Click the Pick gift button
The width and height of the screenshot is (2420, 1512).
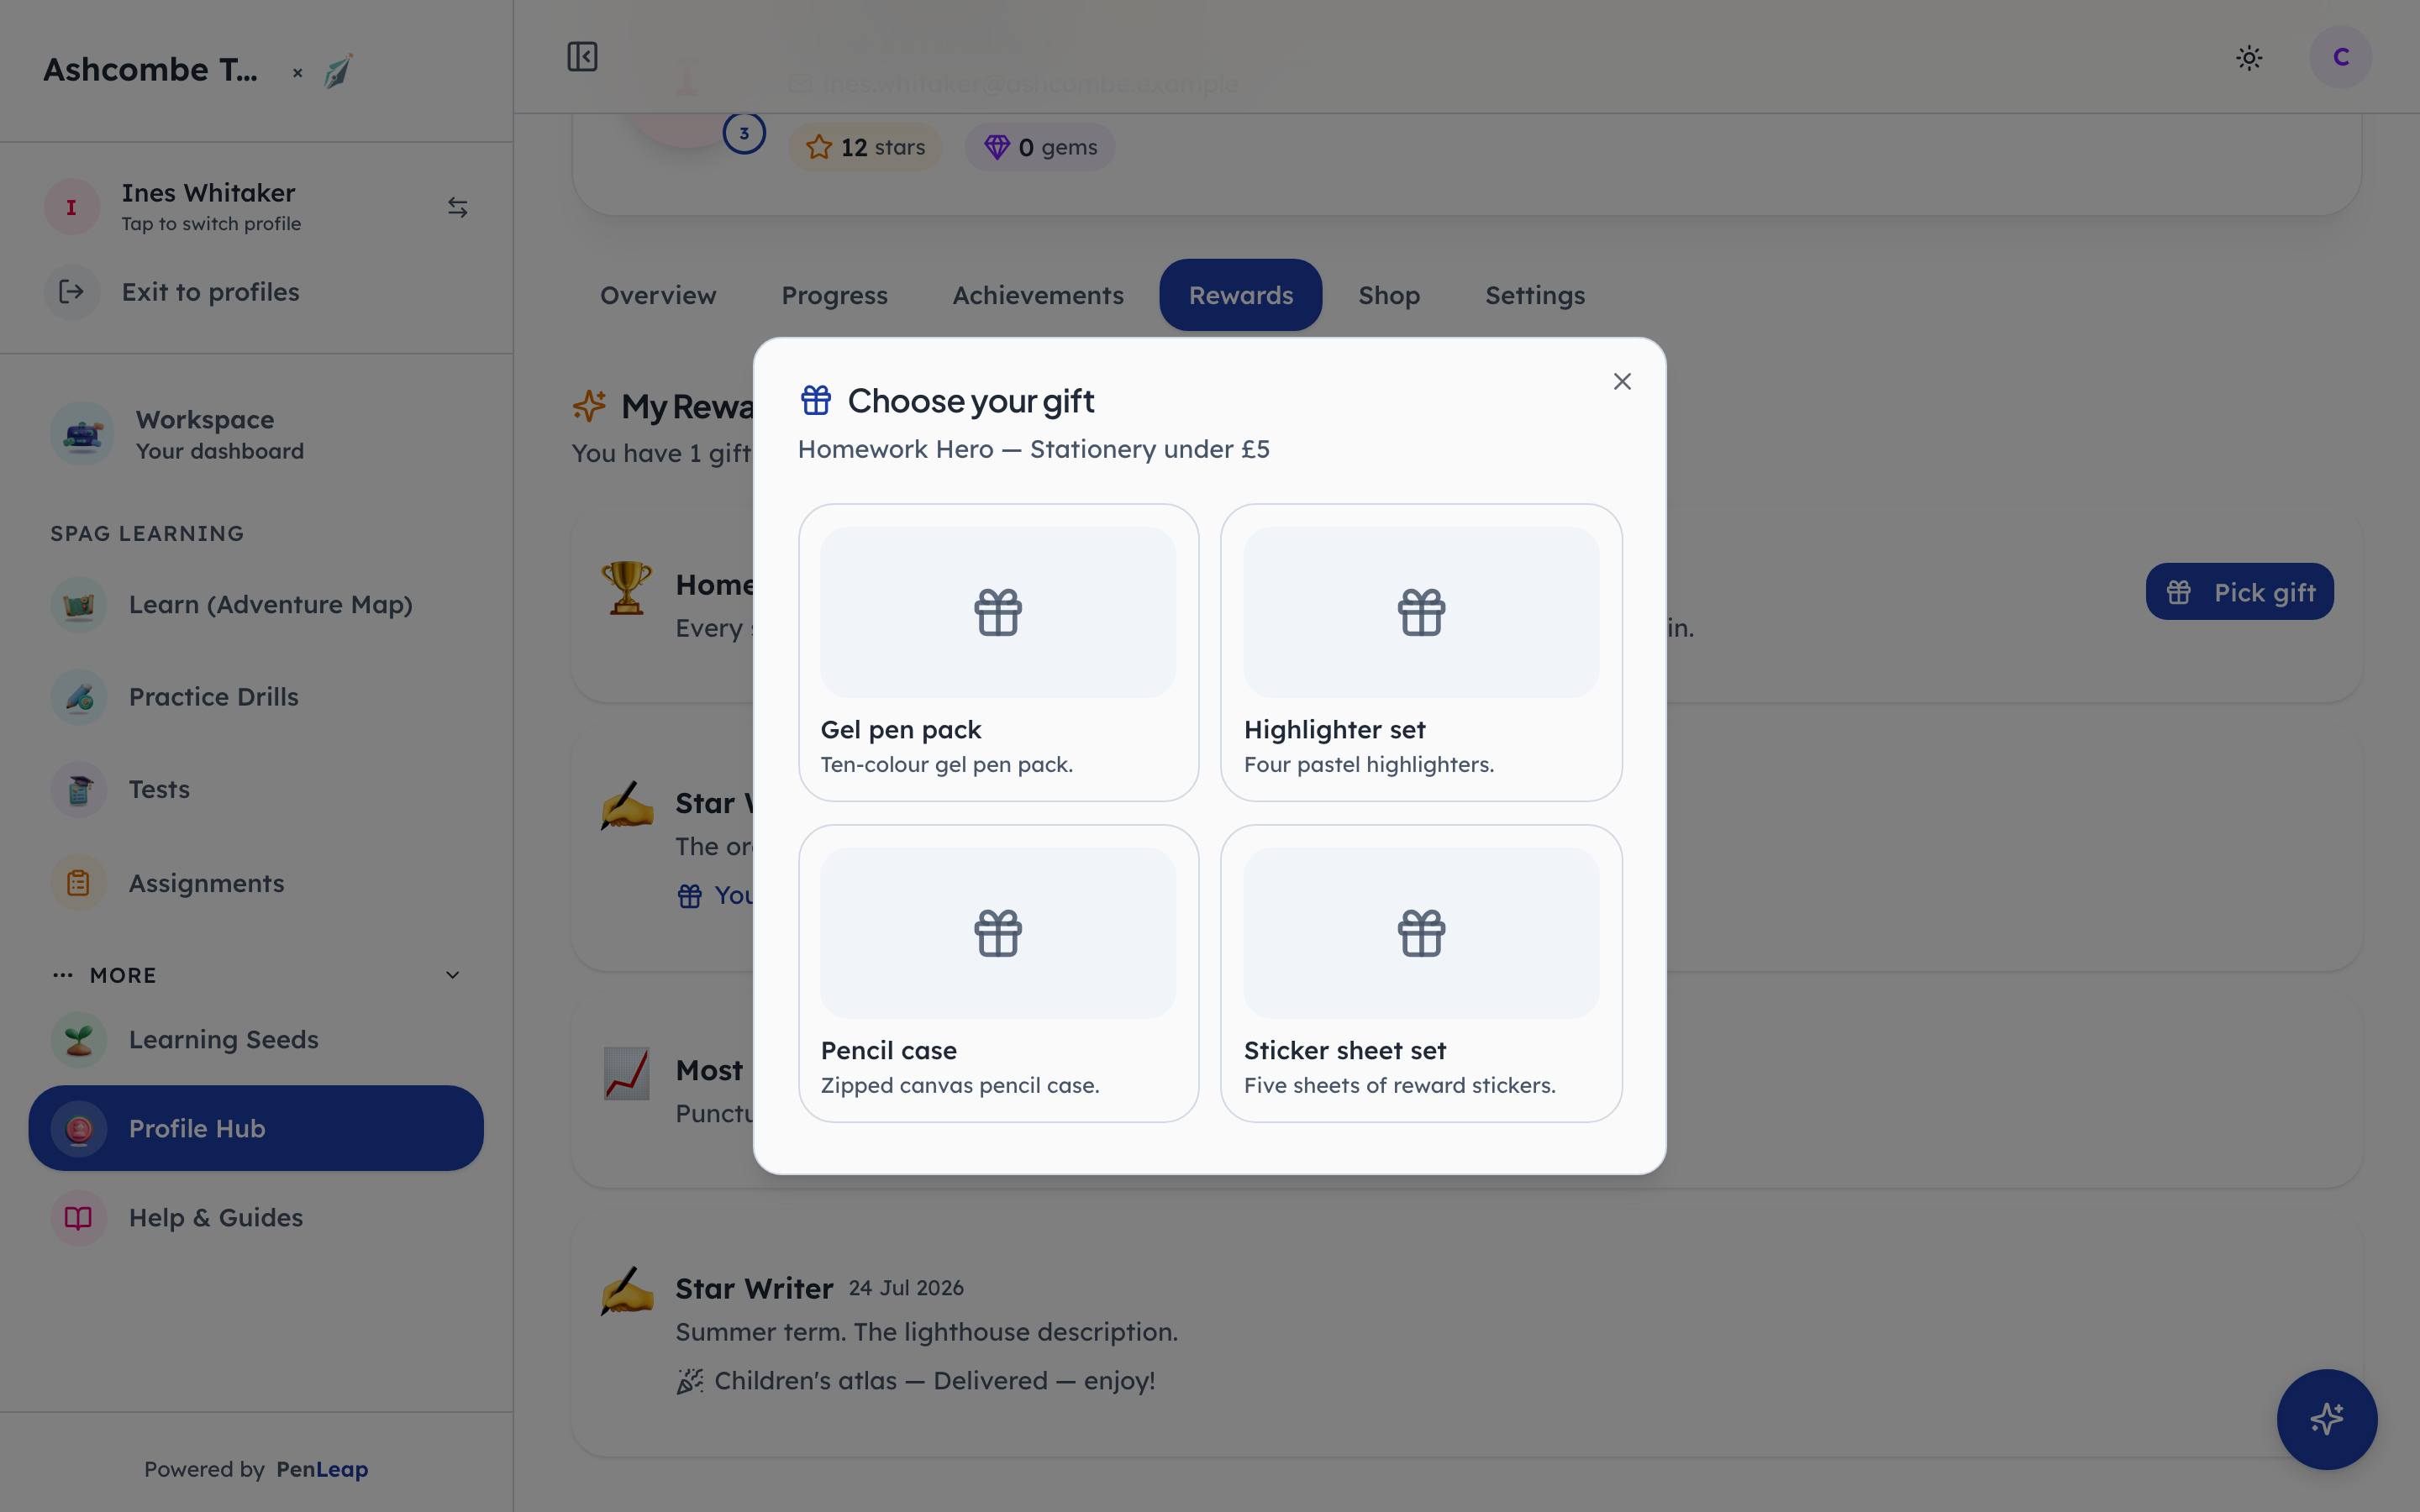[x=2240, y=592]
